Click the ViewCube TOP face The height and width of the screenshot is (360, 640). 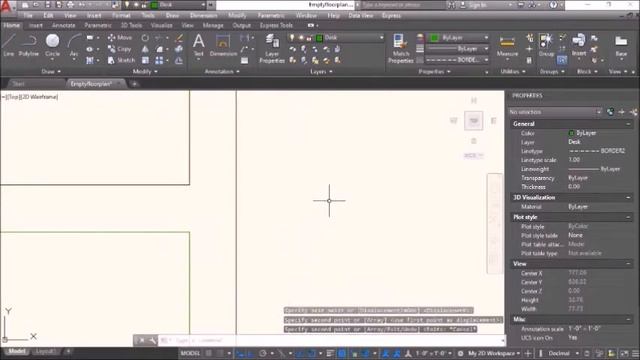click(x=473, y=120)
